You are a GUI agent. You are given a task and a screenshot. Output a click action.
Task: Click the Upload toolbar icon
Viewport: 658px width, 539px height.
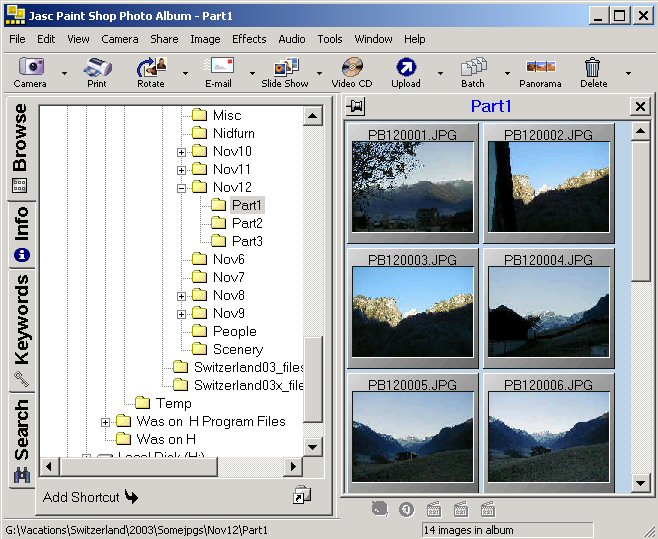click(406, 71)
